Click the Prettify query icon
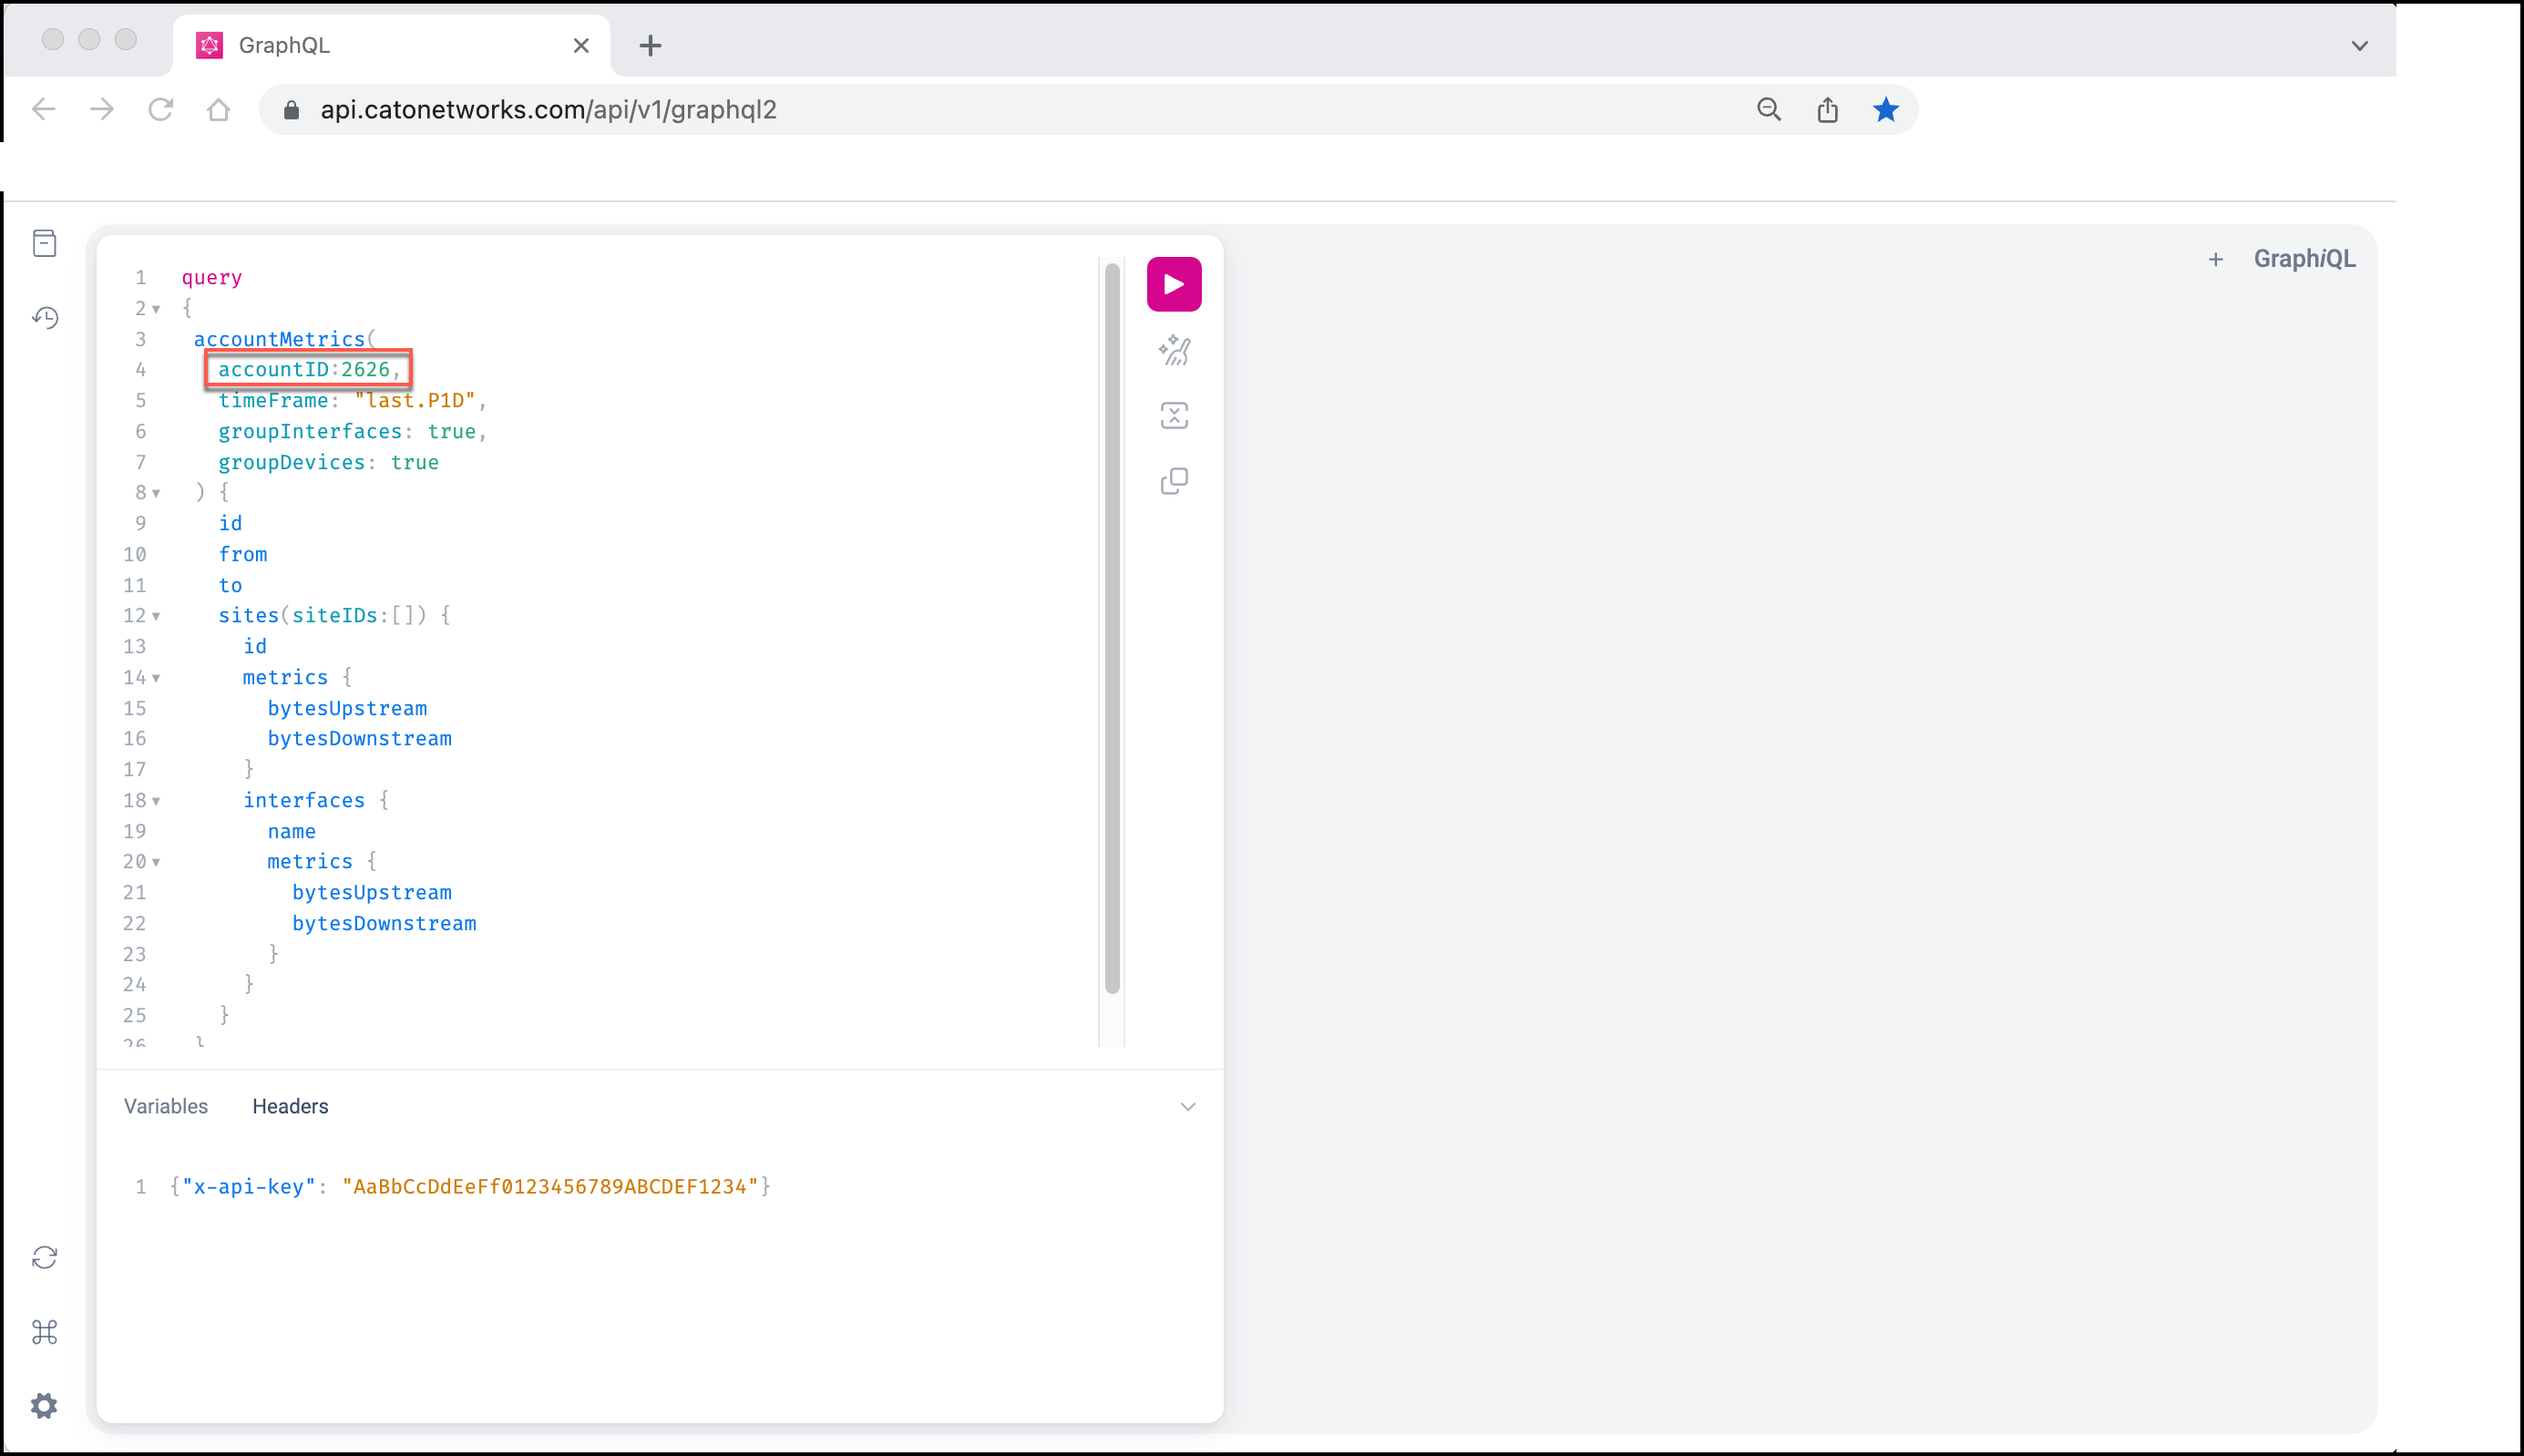This screenshot has height=1456, width=2524. (1174, 351)
